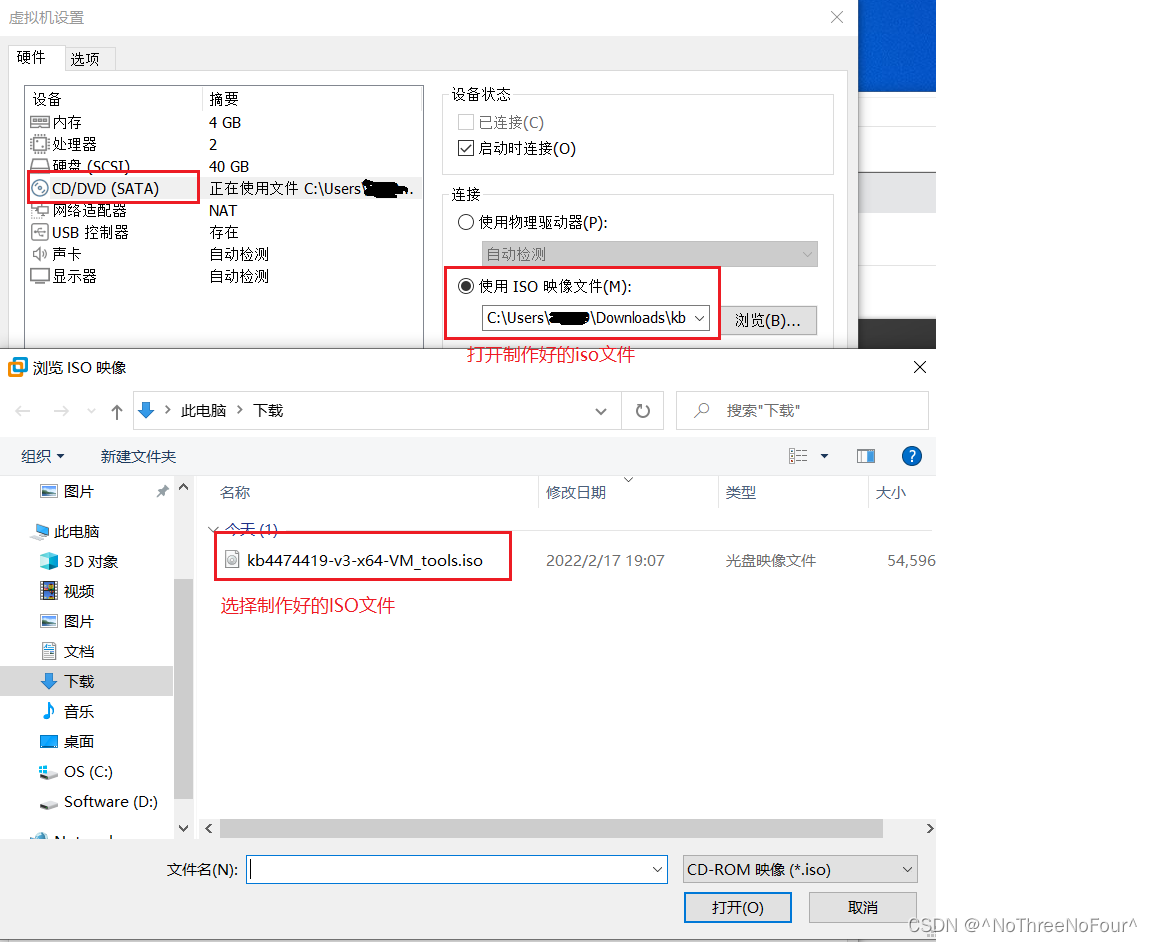
Task: Refresh the 下载 folder view
Action: 643,411
